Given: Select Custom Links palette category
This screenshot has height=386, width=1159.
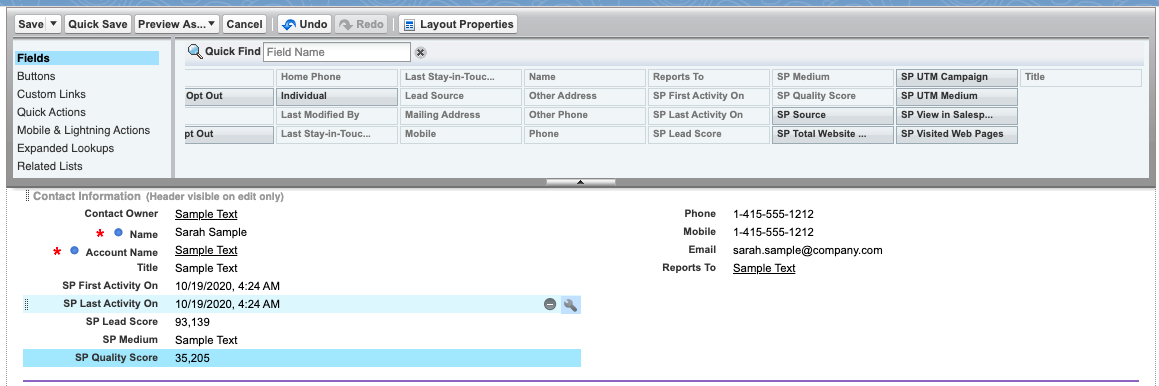Looking at the screenshot, I should 51,94.
